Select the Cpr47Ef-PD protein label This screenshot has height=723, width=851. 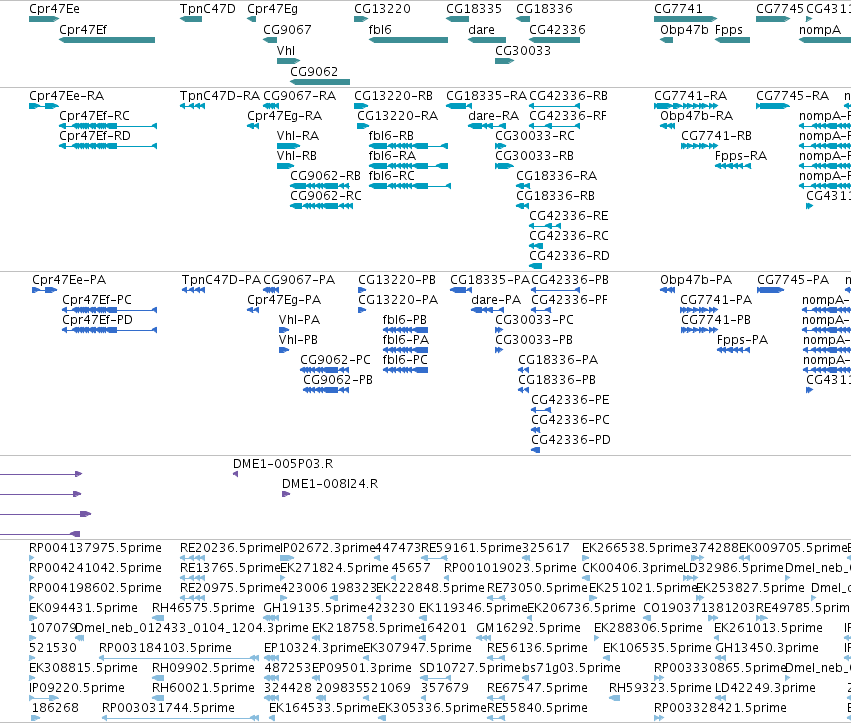(x=97, y=320)
